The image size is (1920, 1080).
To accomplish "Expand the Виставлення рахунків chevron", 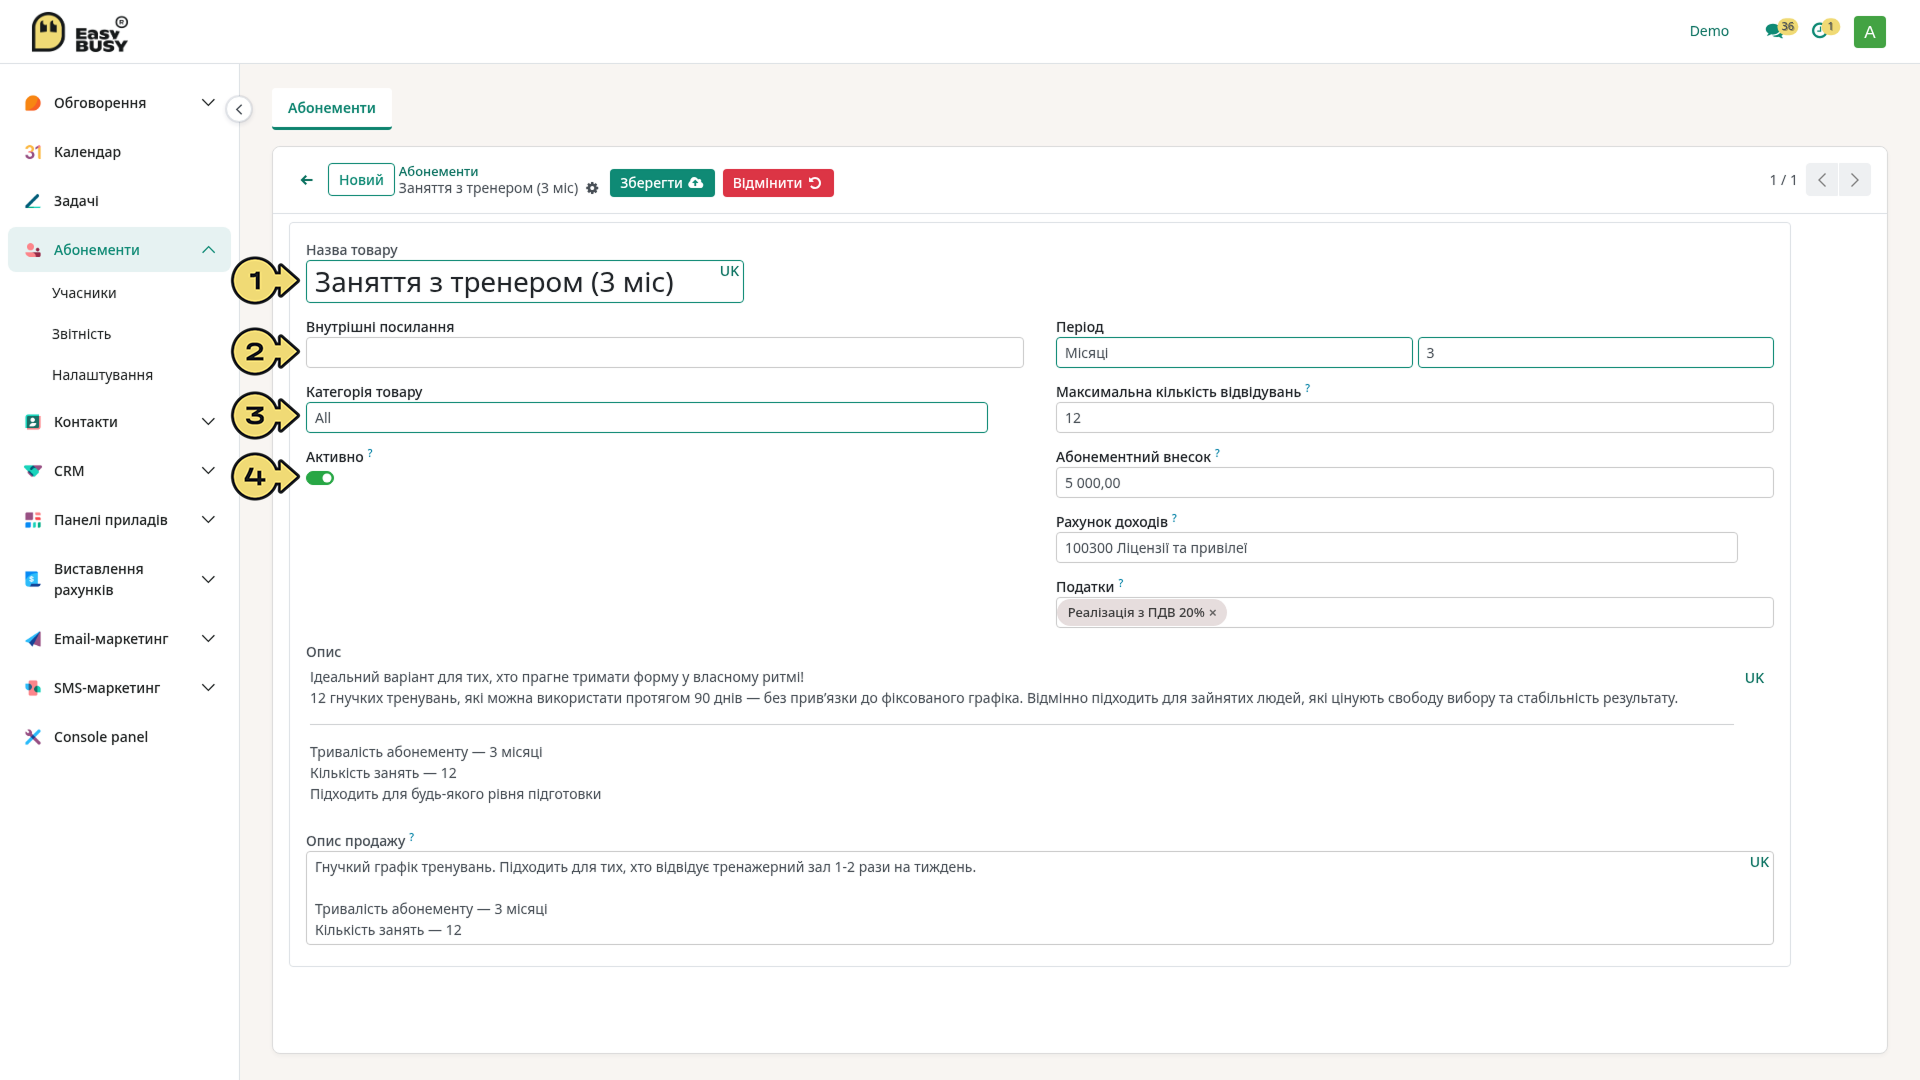I will [208, 579].
